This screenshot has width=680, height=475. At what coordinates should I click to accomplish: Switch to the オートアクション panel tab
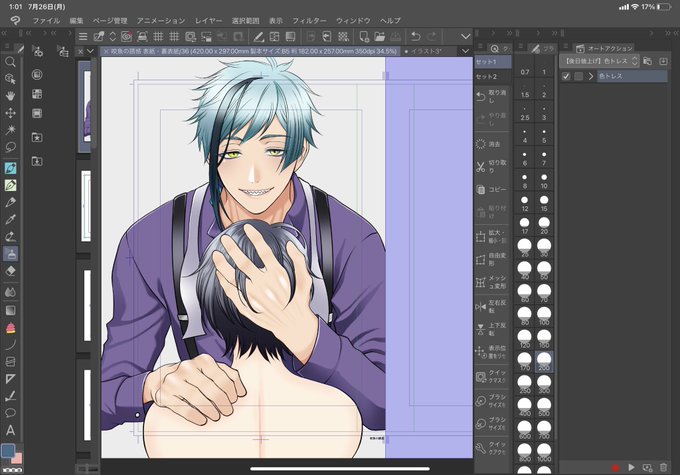click(604, 49)
